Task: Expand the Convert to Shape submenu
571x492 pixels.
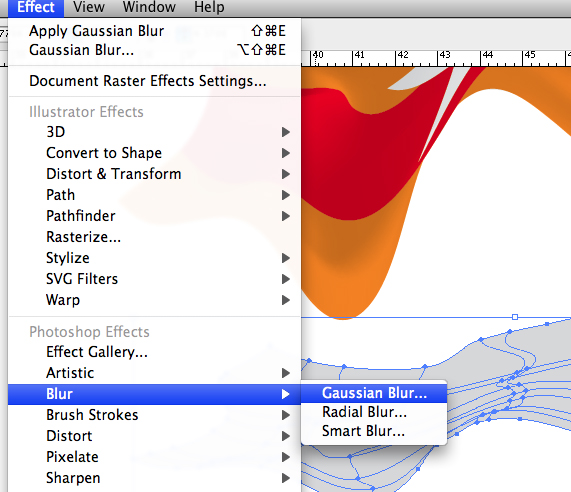Action: point(154,153)
